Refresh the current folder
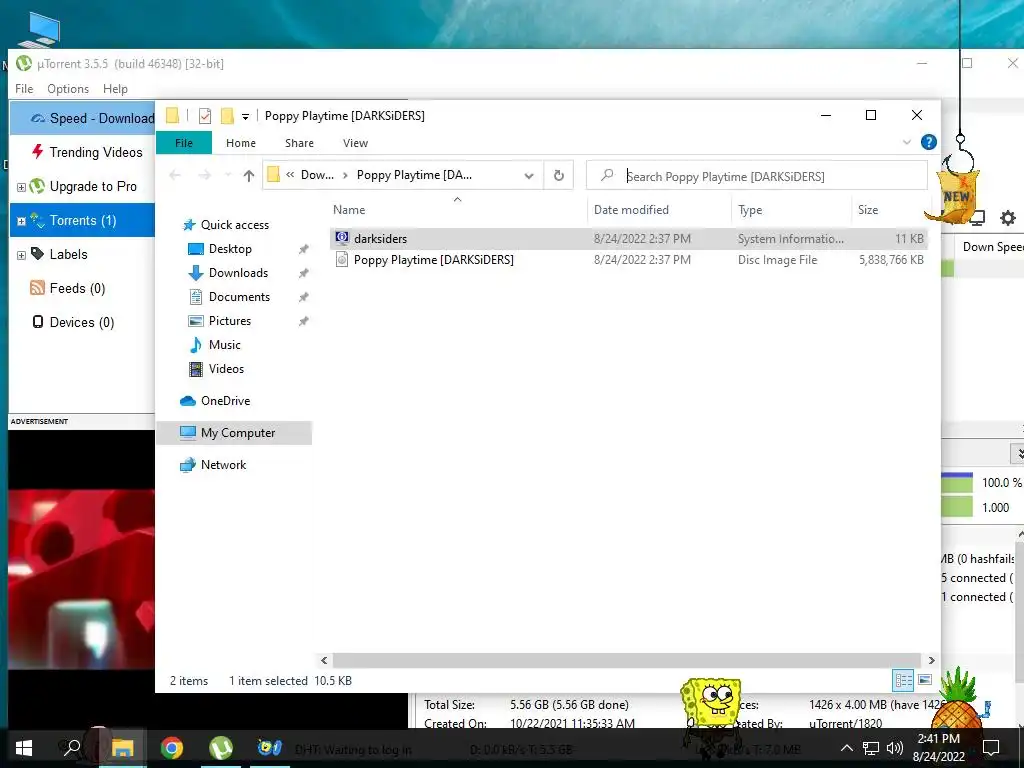 pos(558,175)
